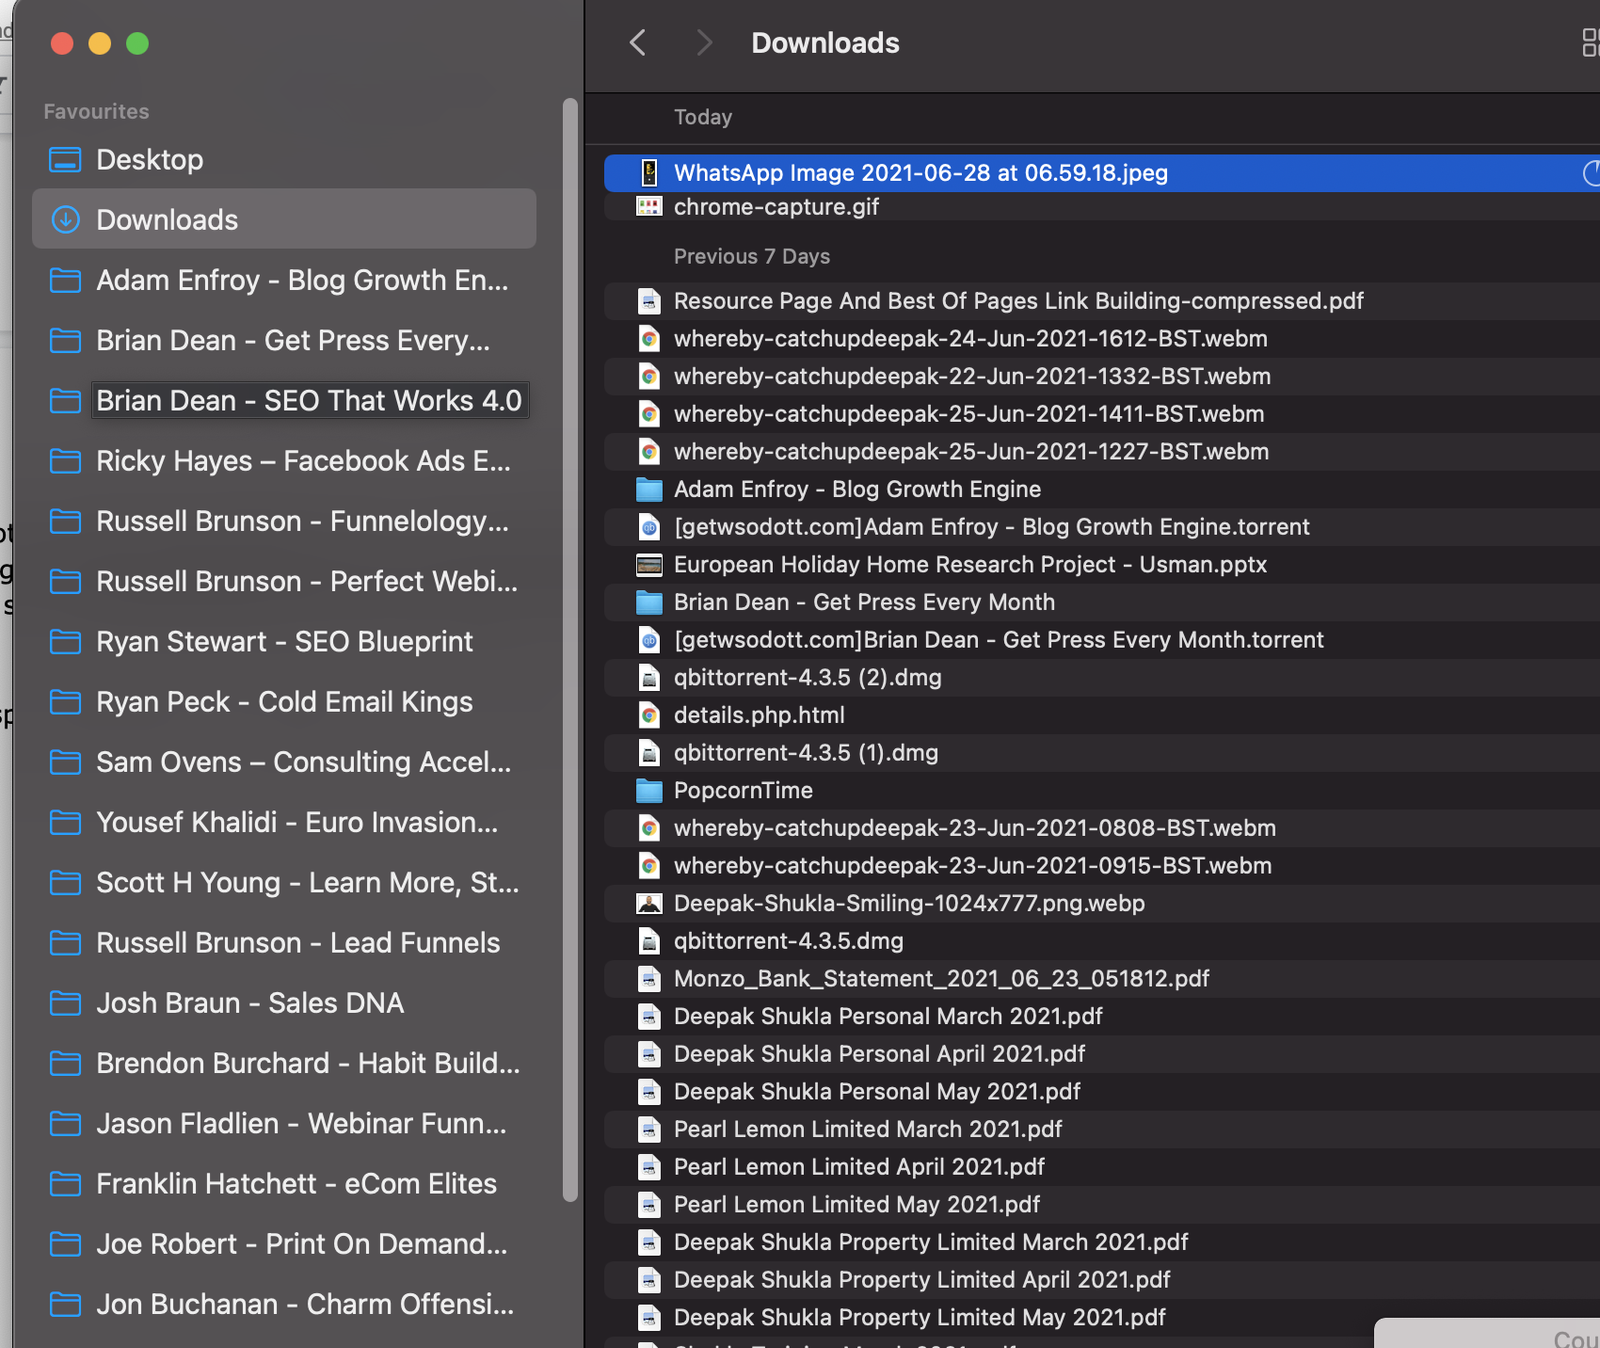1600x1348 pixels.
Task: Open Russell Brunson - Perfect Webi... folder
Action: 284,581
